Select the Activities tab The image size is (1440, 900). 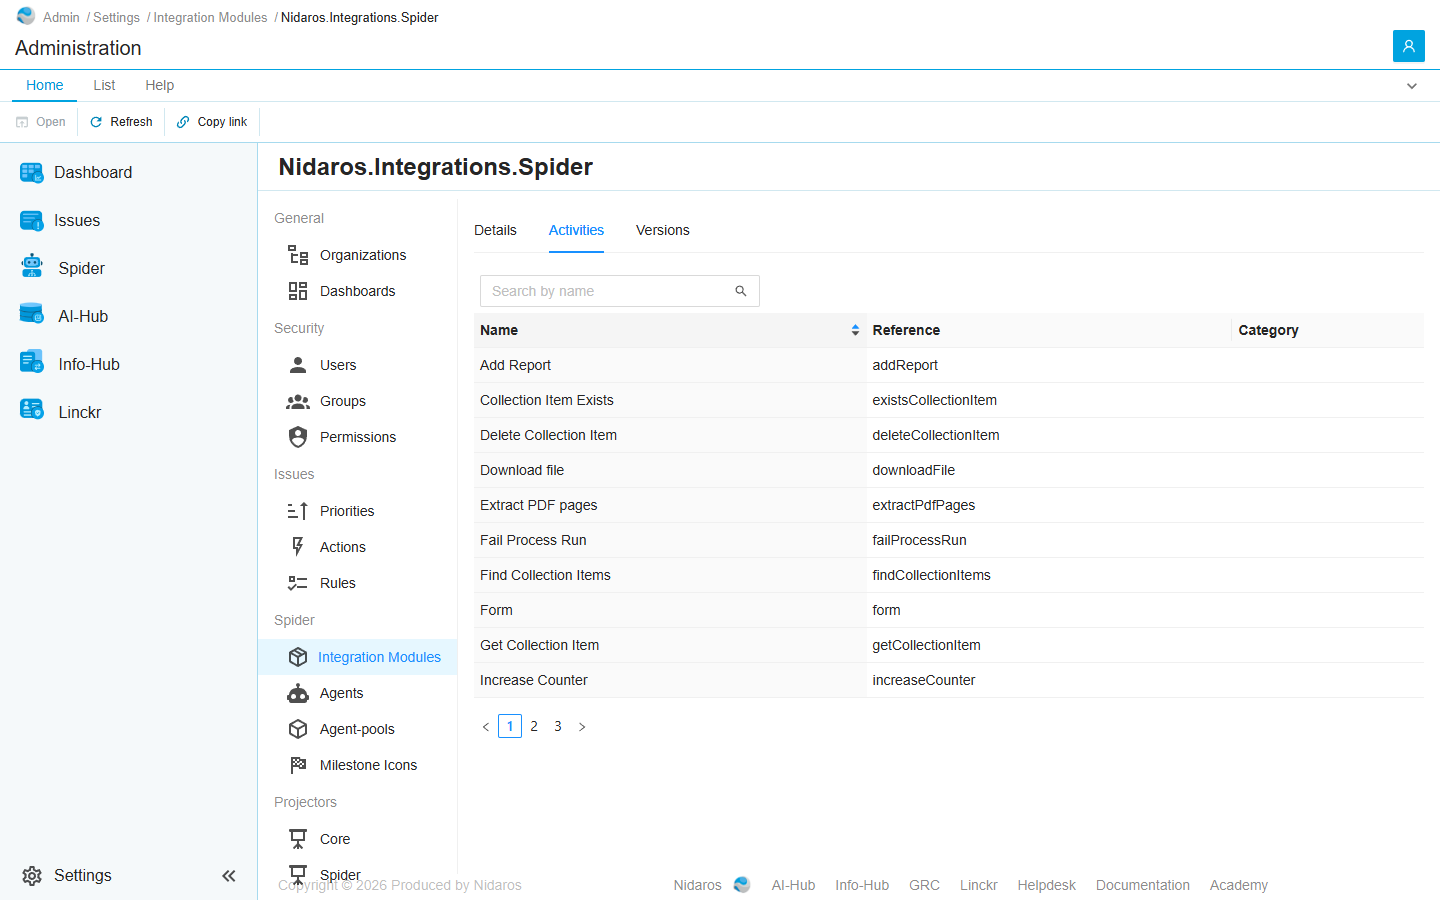tap(576, 230)
